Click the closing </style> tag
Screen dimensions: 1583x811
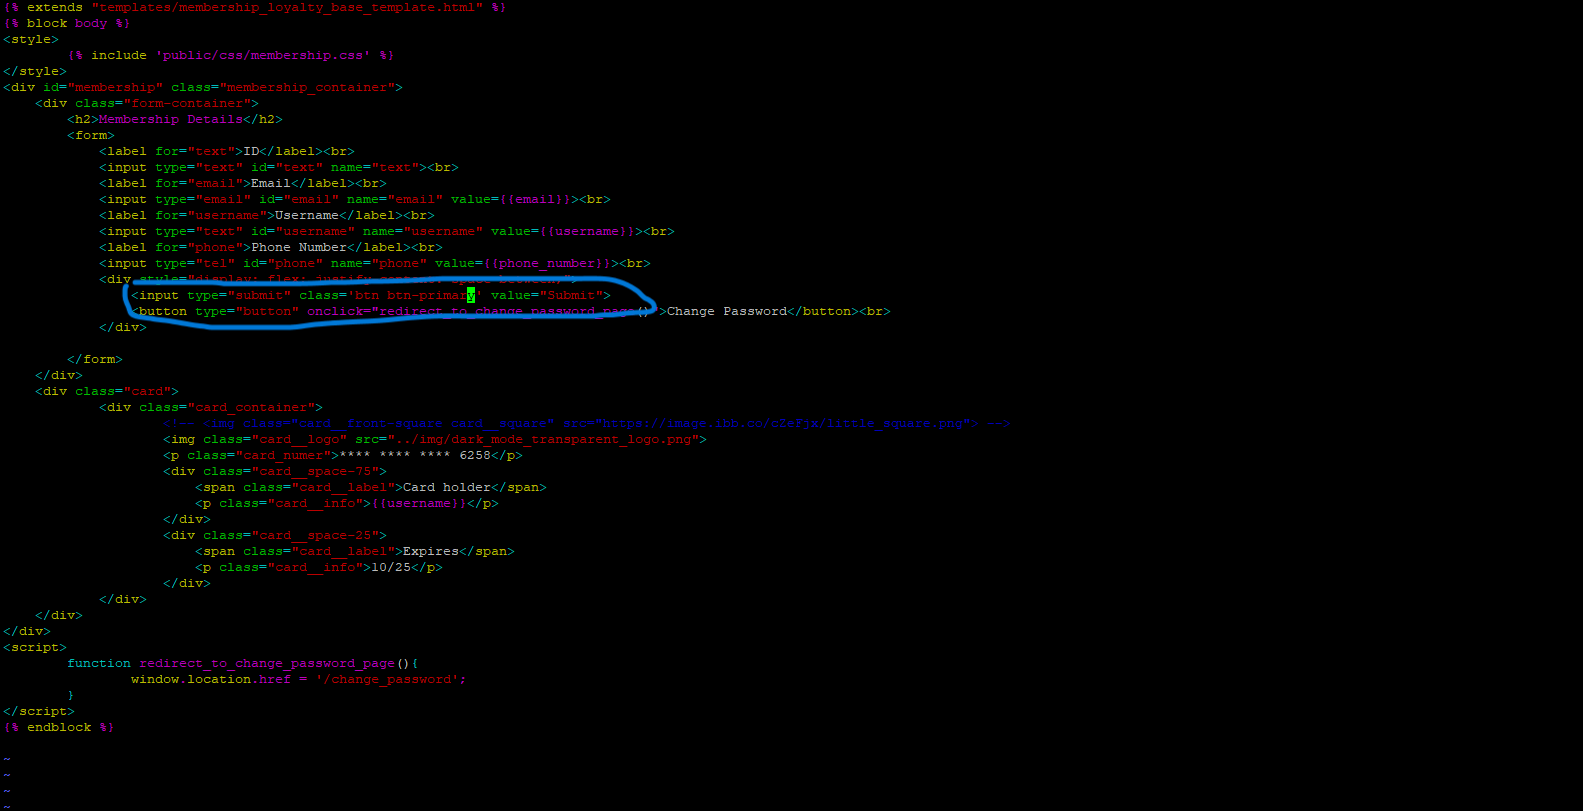[x=35, y=71]
